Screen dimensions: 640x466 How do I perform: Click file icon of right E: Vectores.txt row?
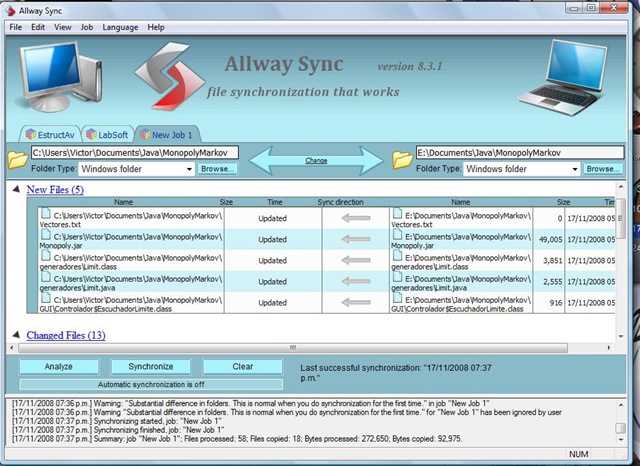397,213
